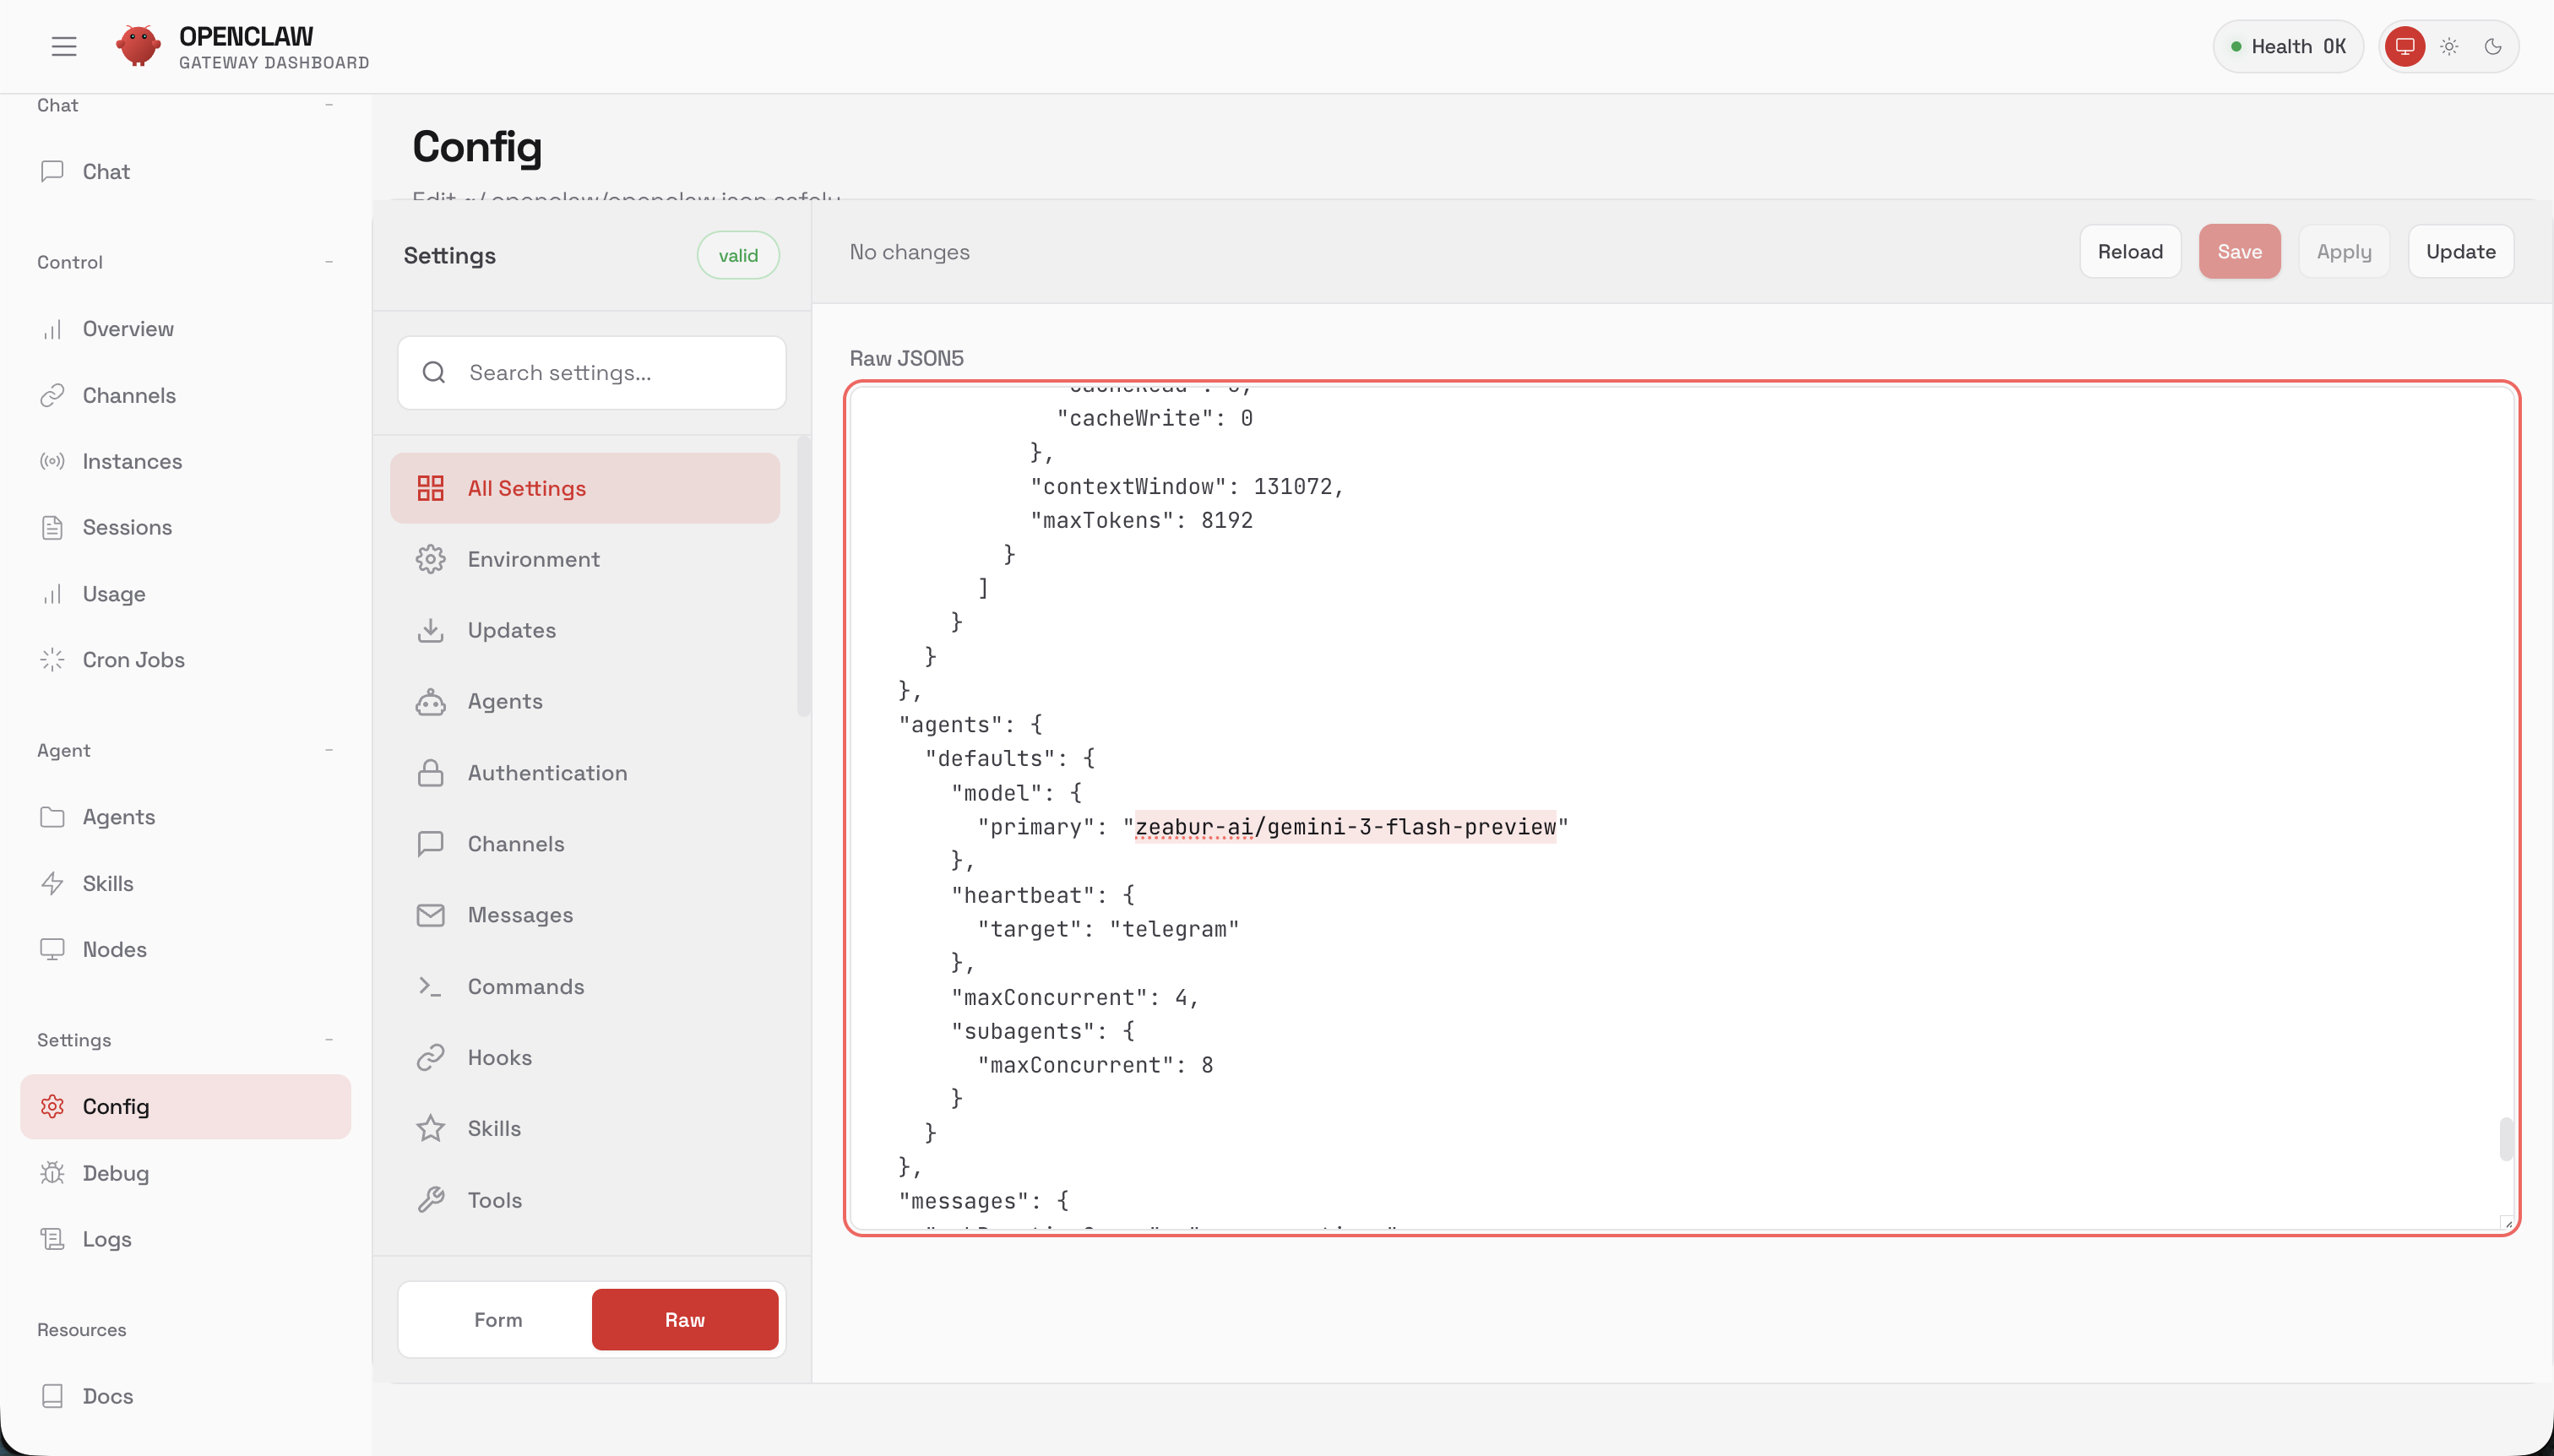Open Cron Jobs from the sidebar
Image resolution: width=2554 pixels, height=1456 pixels.
point(133,660)
